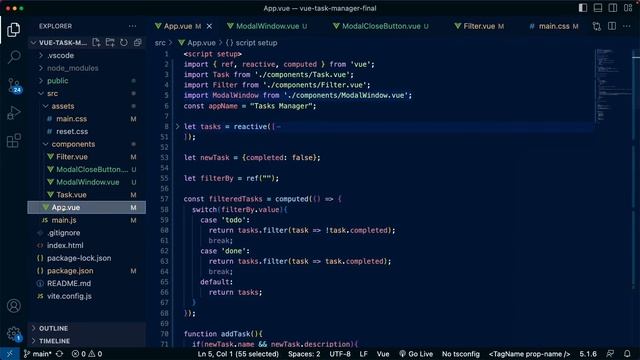Open vite.config.js in file tree
Viewport: 640px width, 360px height.
[69, 296]
